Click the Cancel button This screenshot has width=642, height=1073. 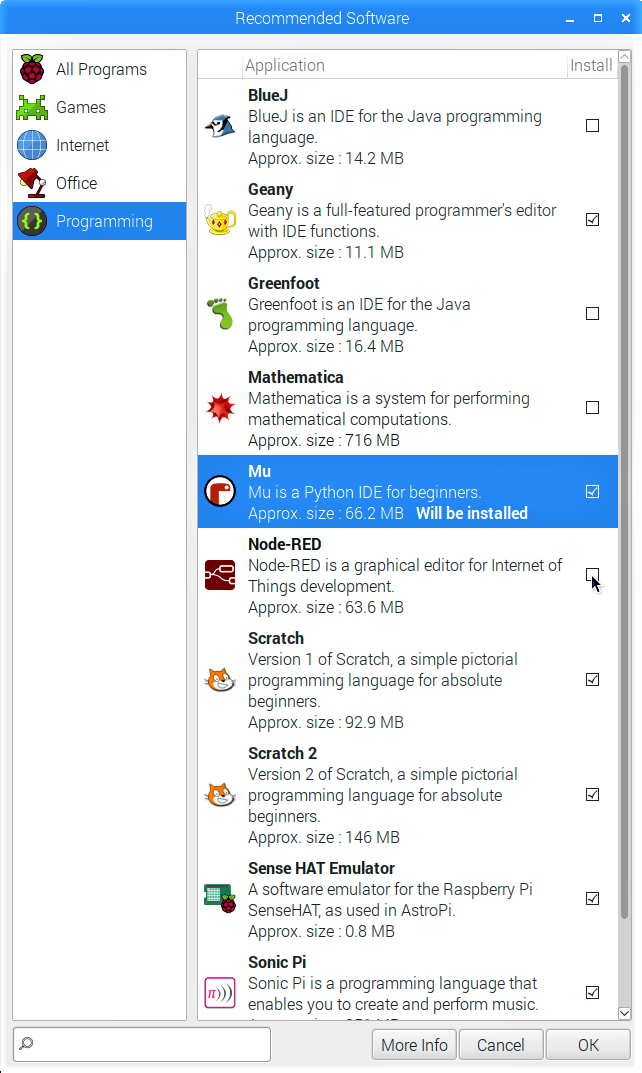[501, 1045]
